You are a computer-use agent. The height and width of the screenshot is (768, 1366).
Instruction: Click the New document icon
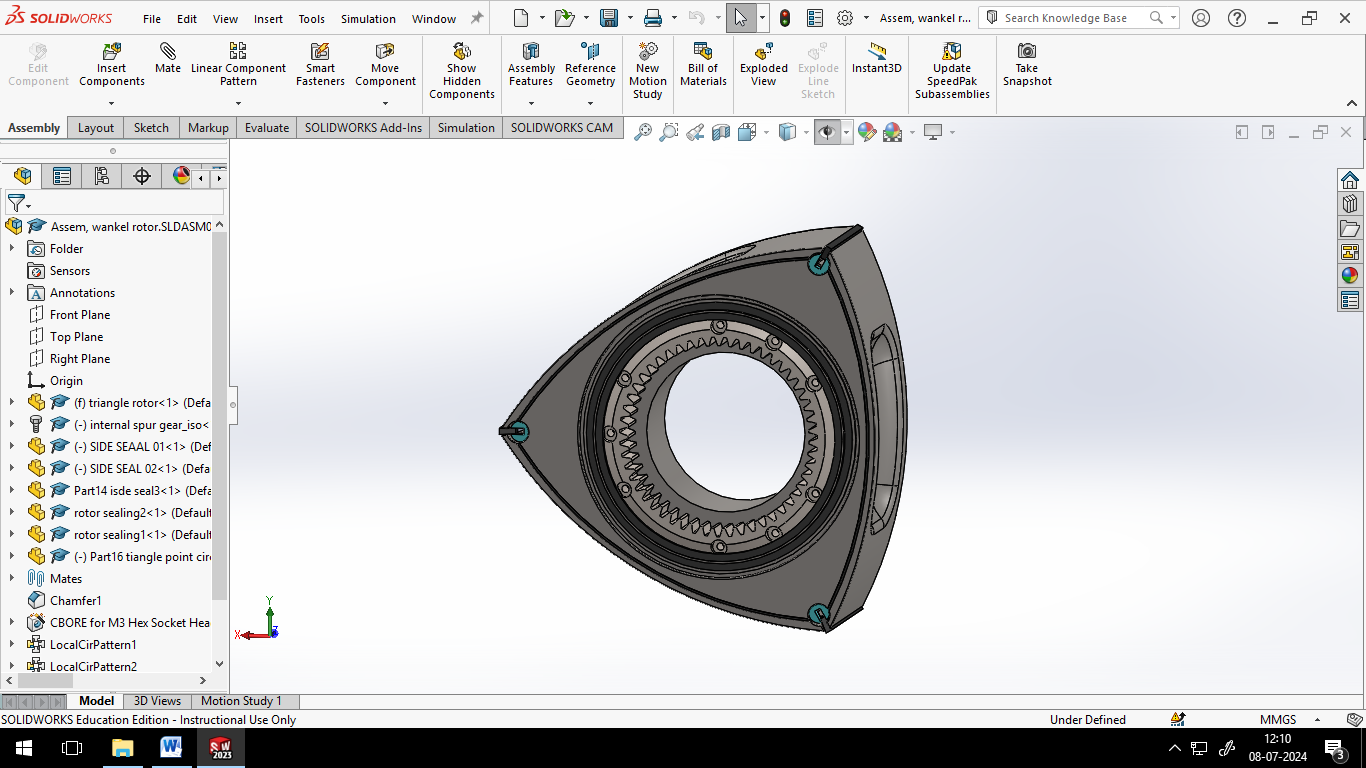click(521, 18)
